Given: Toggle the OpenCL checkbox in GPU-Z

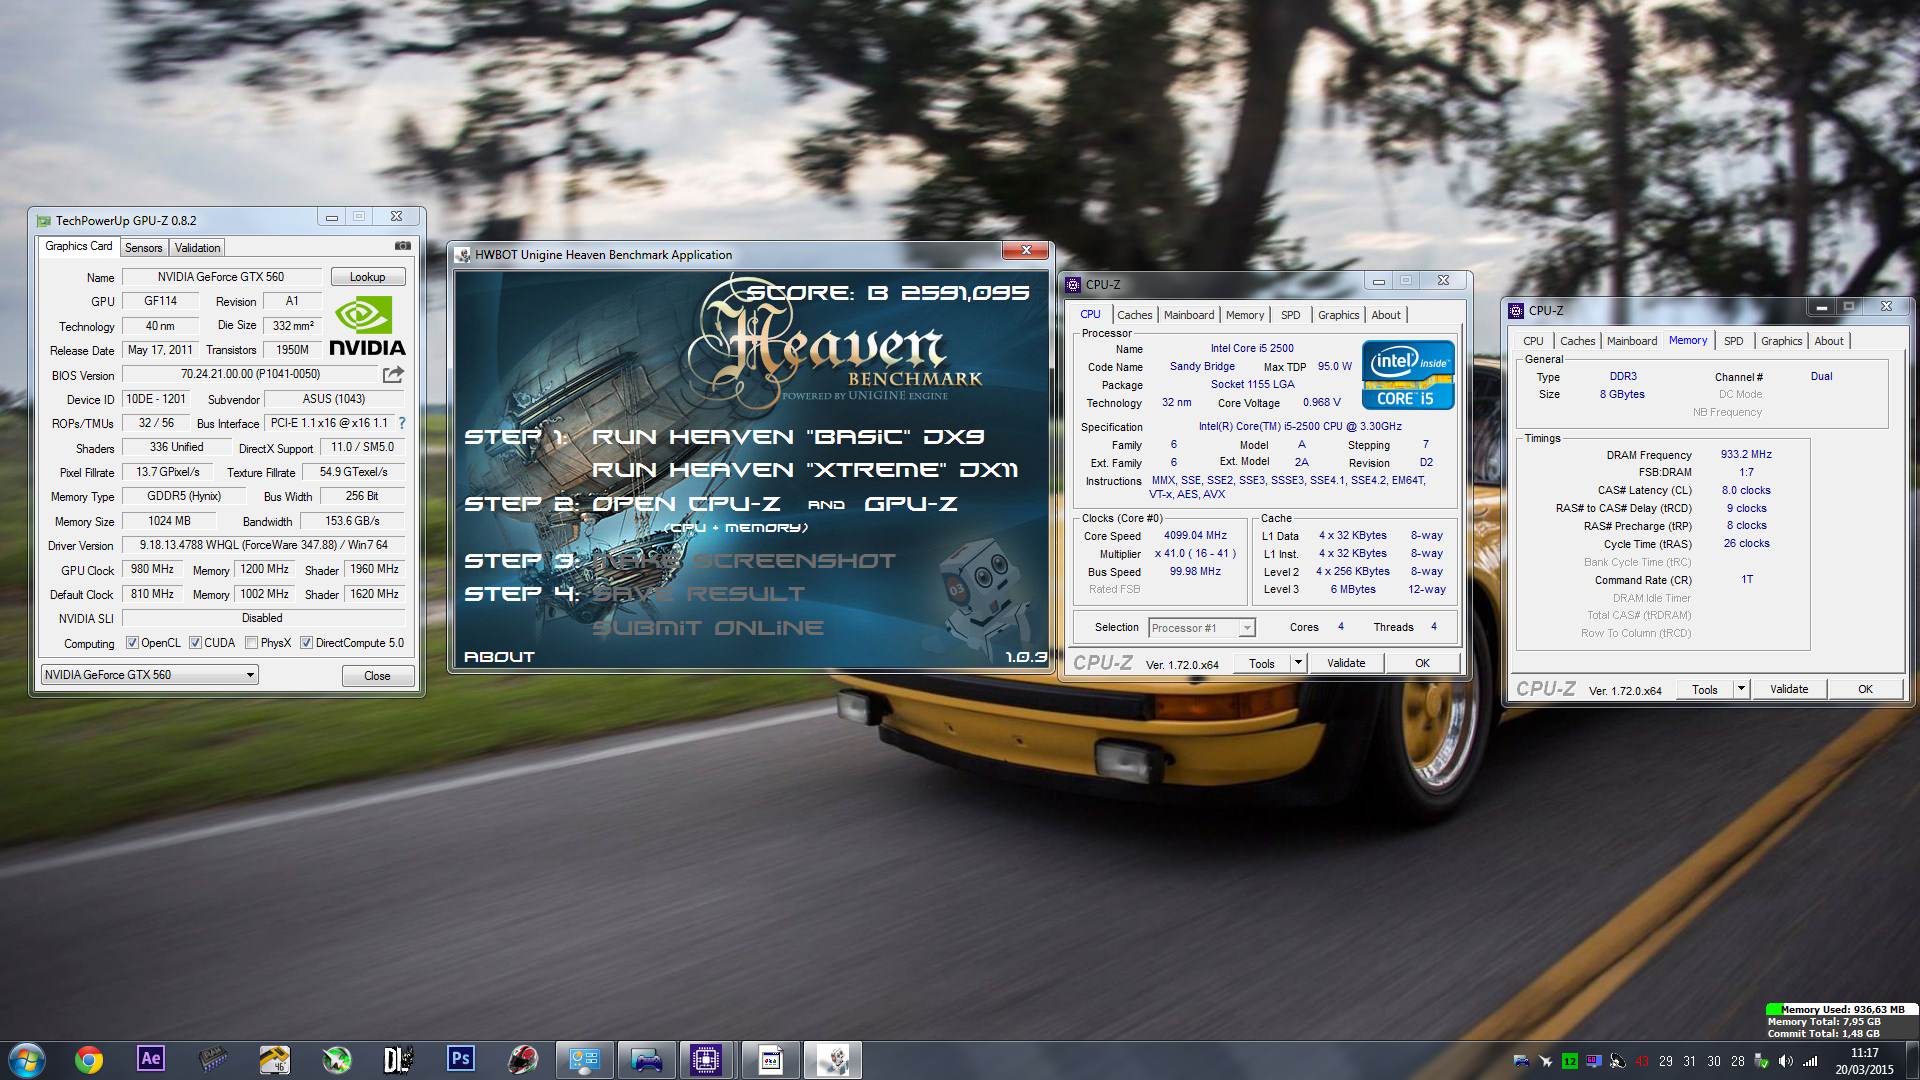Looking at the screenshot, I should [x=132, y=643].
